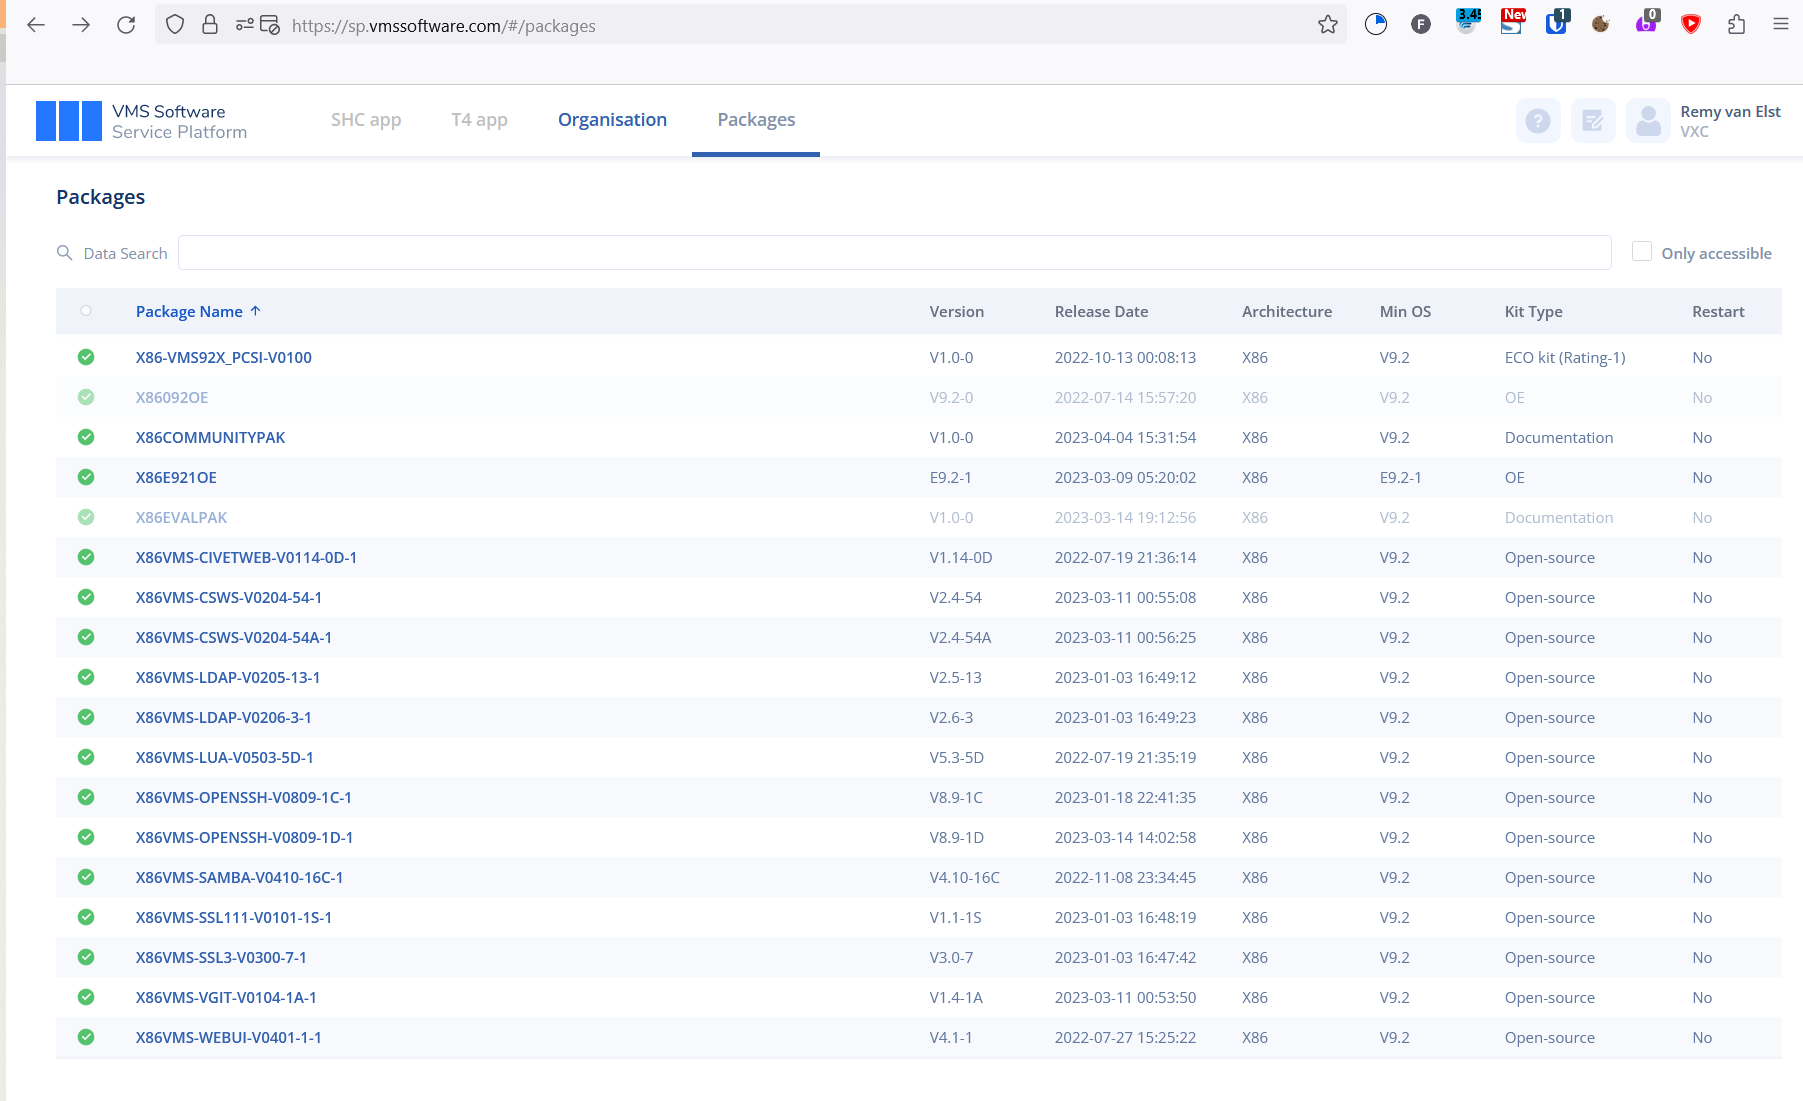Viewport: 1803px width, 1101px height.
Task: Open the Firefox application hamburger menu
Action: point(1781,23)
